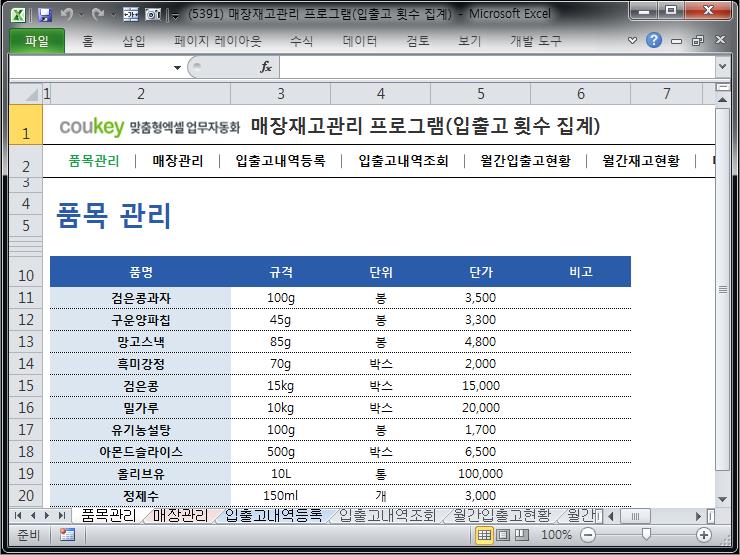The width and height of the screenshot is (740, 555).
Task: Open the 데이터 ribbon tab
Action: [x=360, y=41]
